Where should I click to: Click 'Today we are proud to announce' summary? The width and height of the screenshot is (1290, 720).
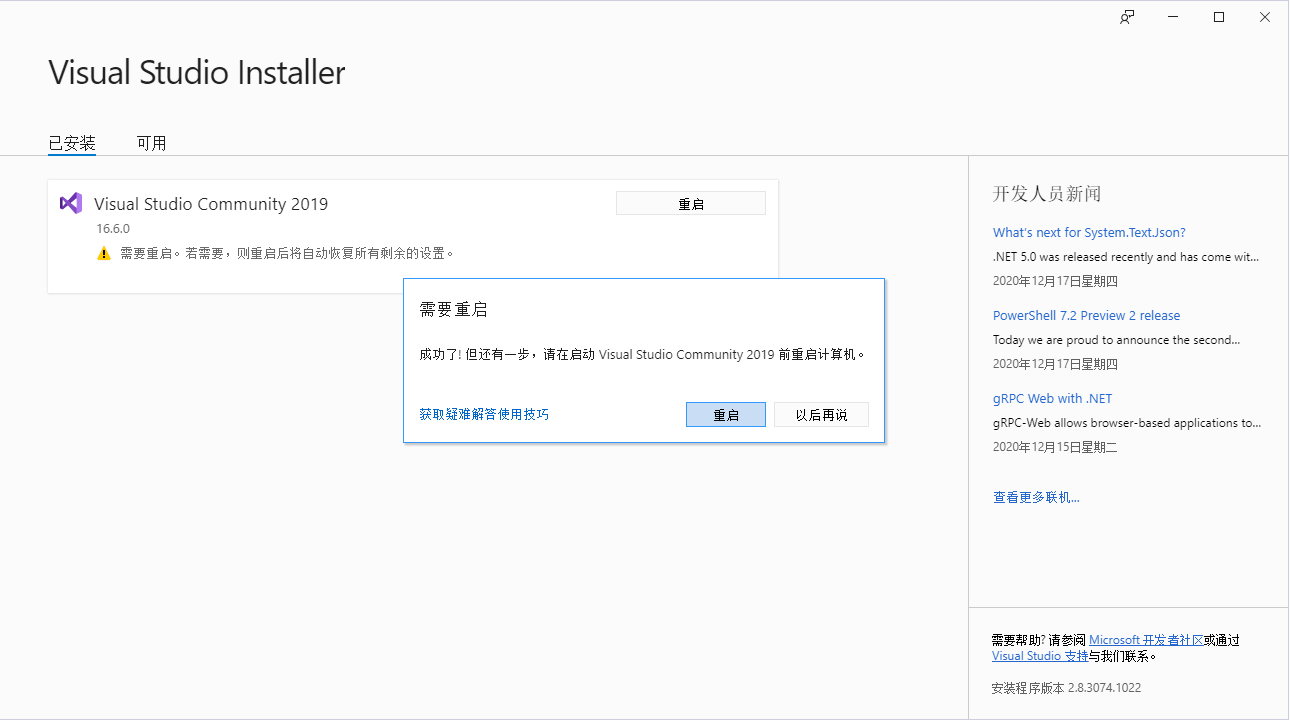pyautogui.click(x=1117, y=340)
